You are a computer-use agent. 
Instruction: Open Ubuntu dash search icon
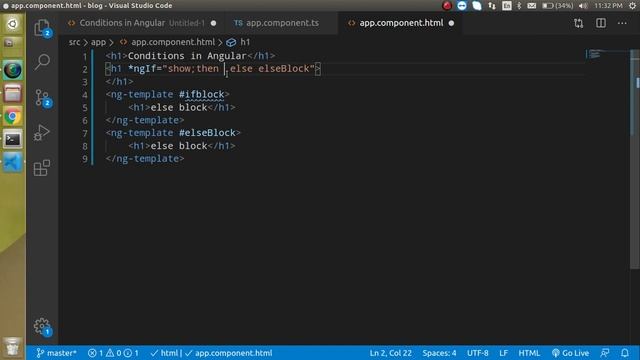coord(13,24)
